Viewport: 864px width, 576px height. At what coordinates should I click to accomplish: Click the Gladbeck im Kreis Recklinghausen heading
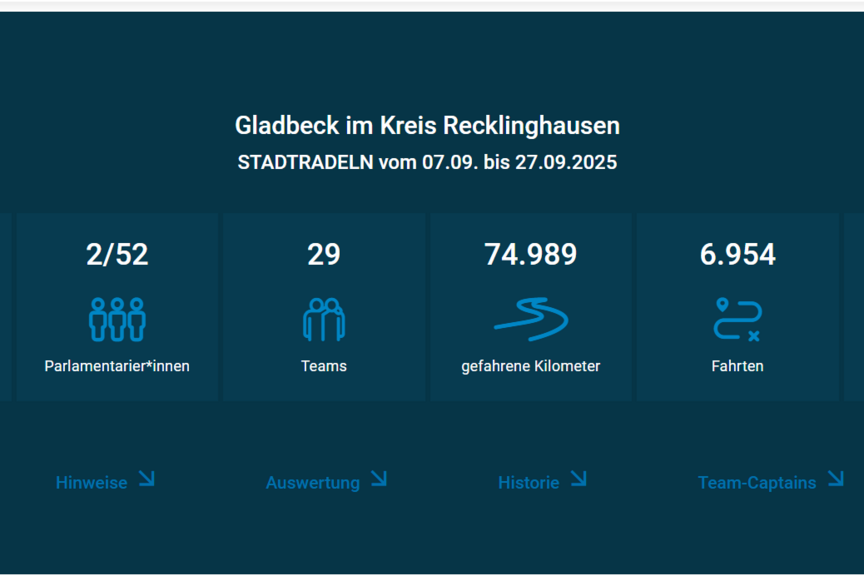coord(427,126)
